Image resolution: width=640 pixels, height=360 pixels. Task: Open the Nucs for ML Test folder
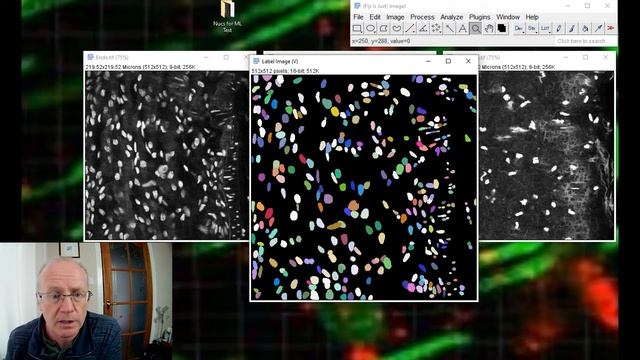coord(227,16)
